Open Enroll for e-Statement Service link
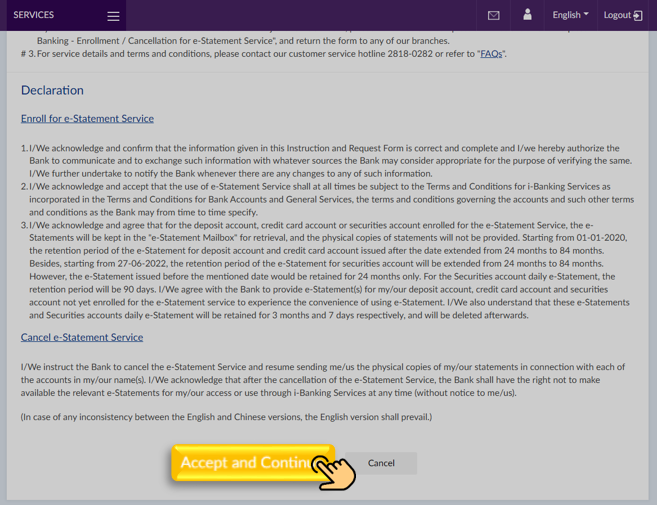The width and height of the screenshot is (657, 505). click(87, 119)
